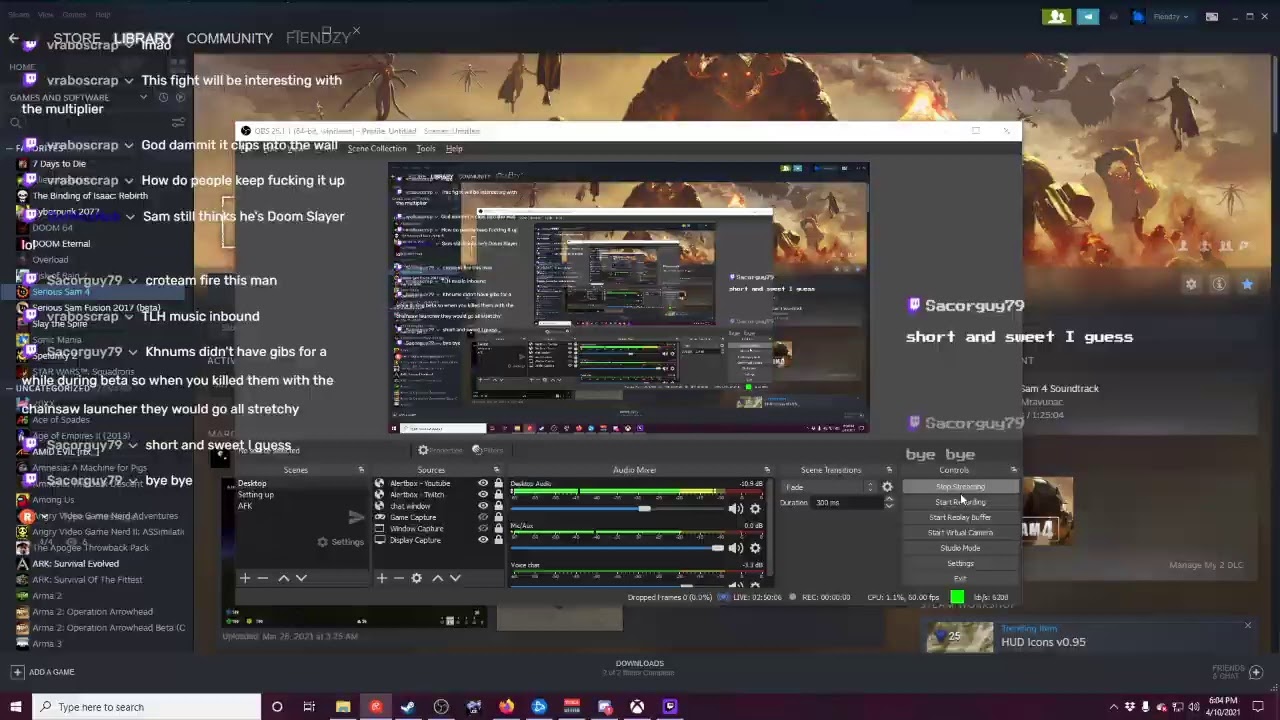Enable Studio Mode in OBS
The height and width of the screenshot is (720, 1280).
(x=960, y=548)
